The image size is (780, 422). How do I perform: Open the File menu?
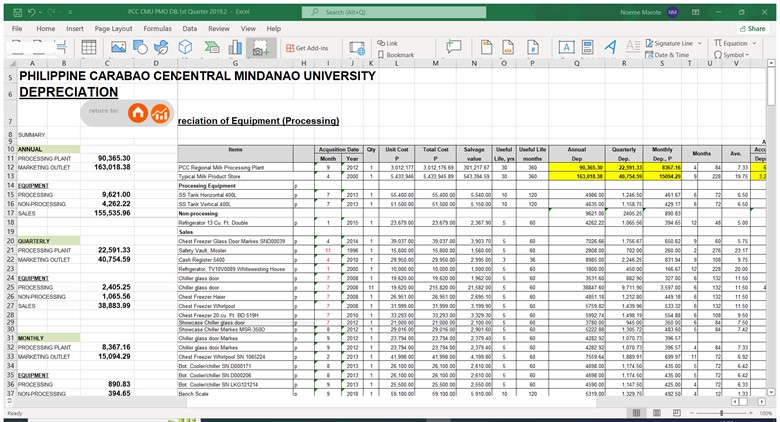(17, 28)
